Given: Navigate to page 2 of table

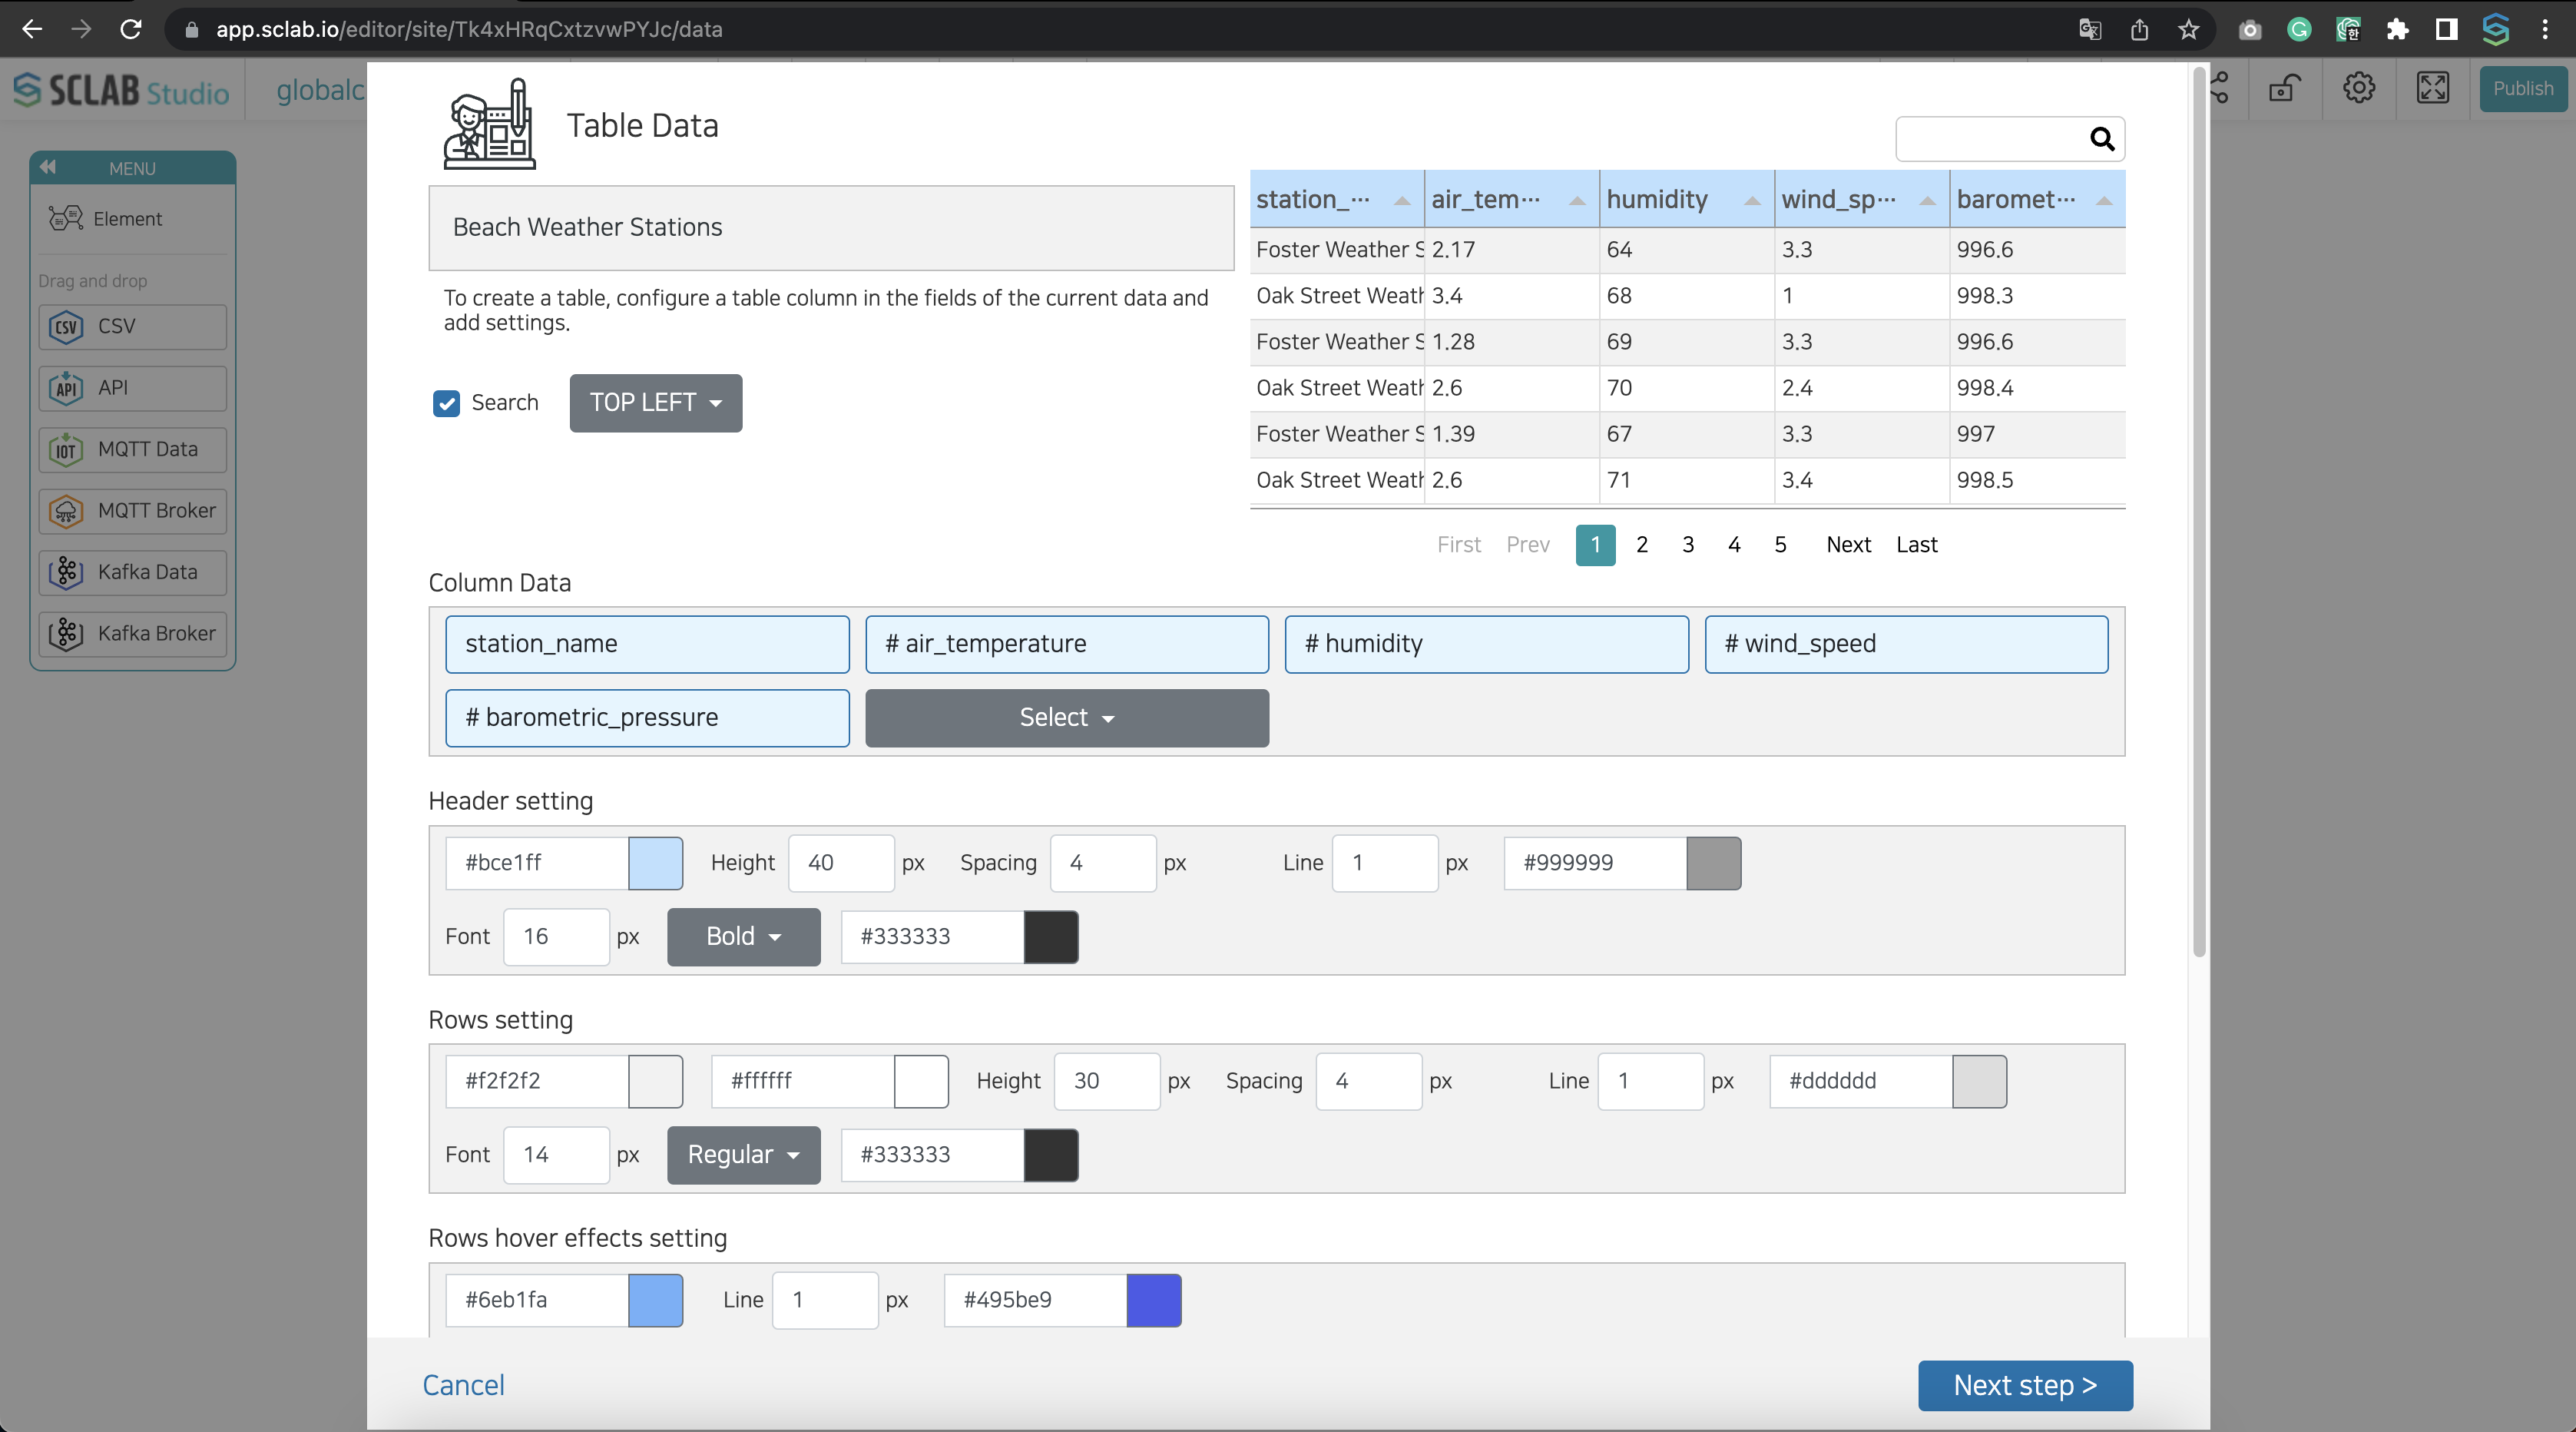Looking at the screenshot, I should click(1640, 543).
